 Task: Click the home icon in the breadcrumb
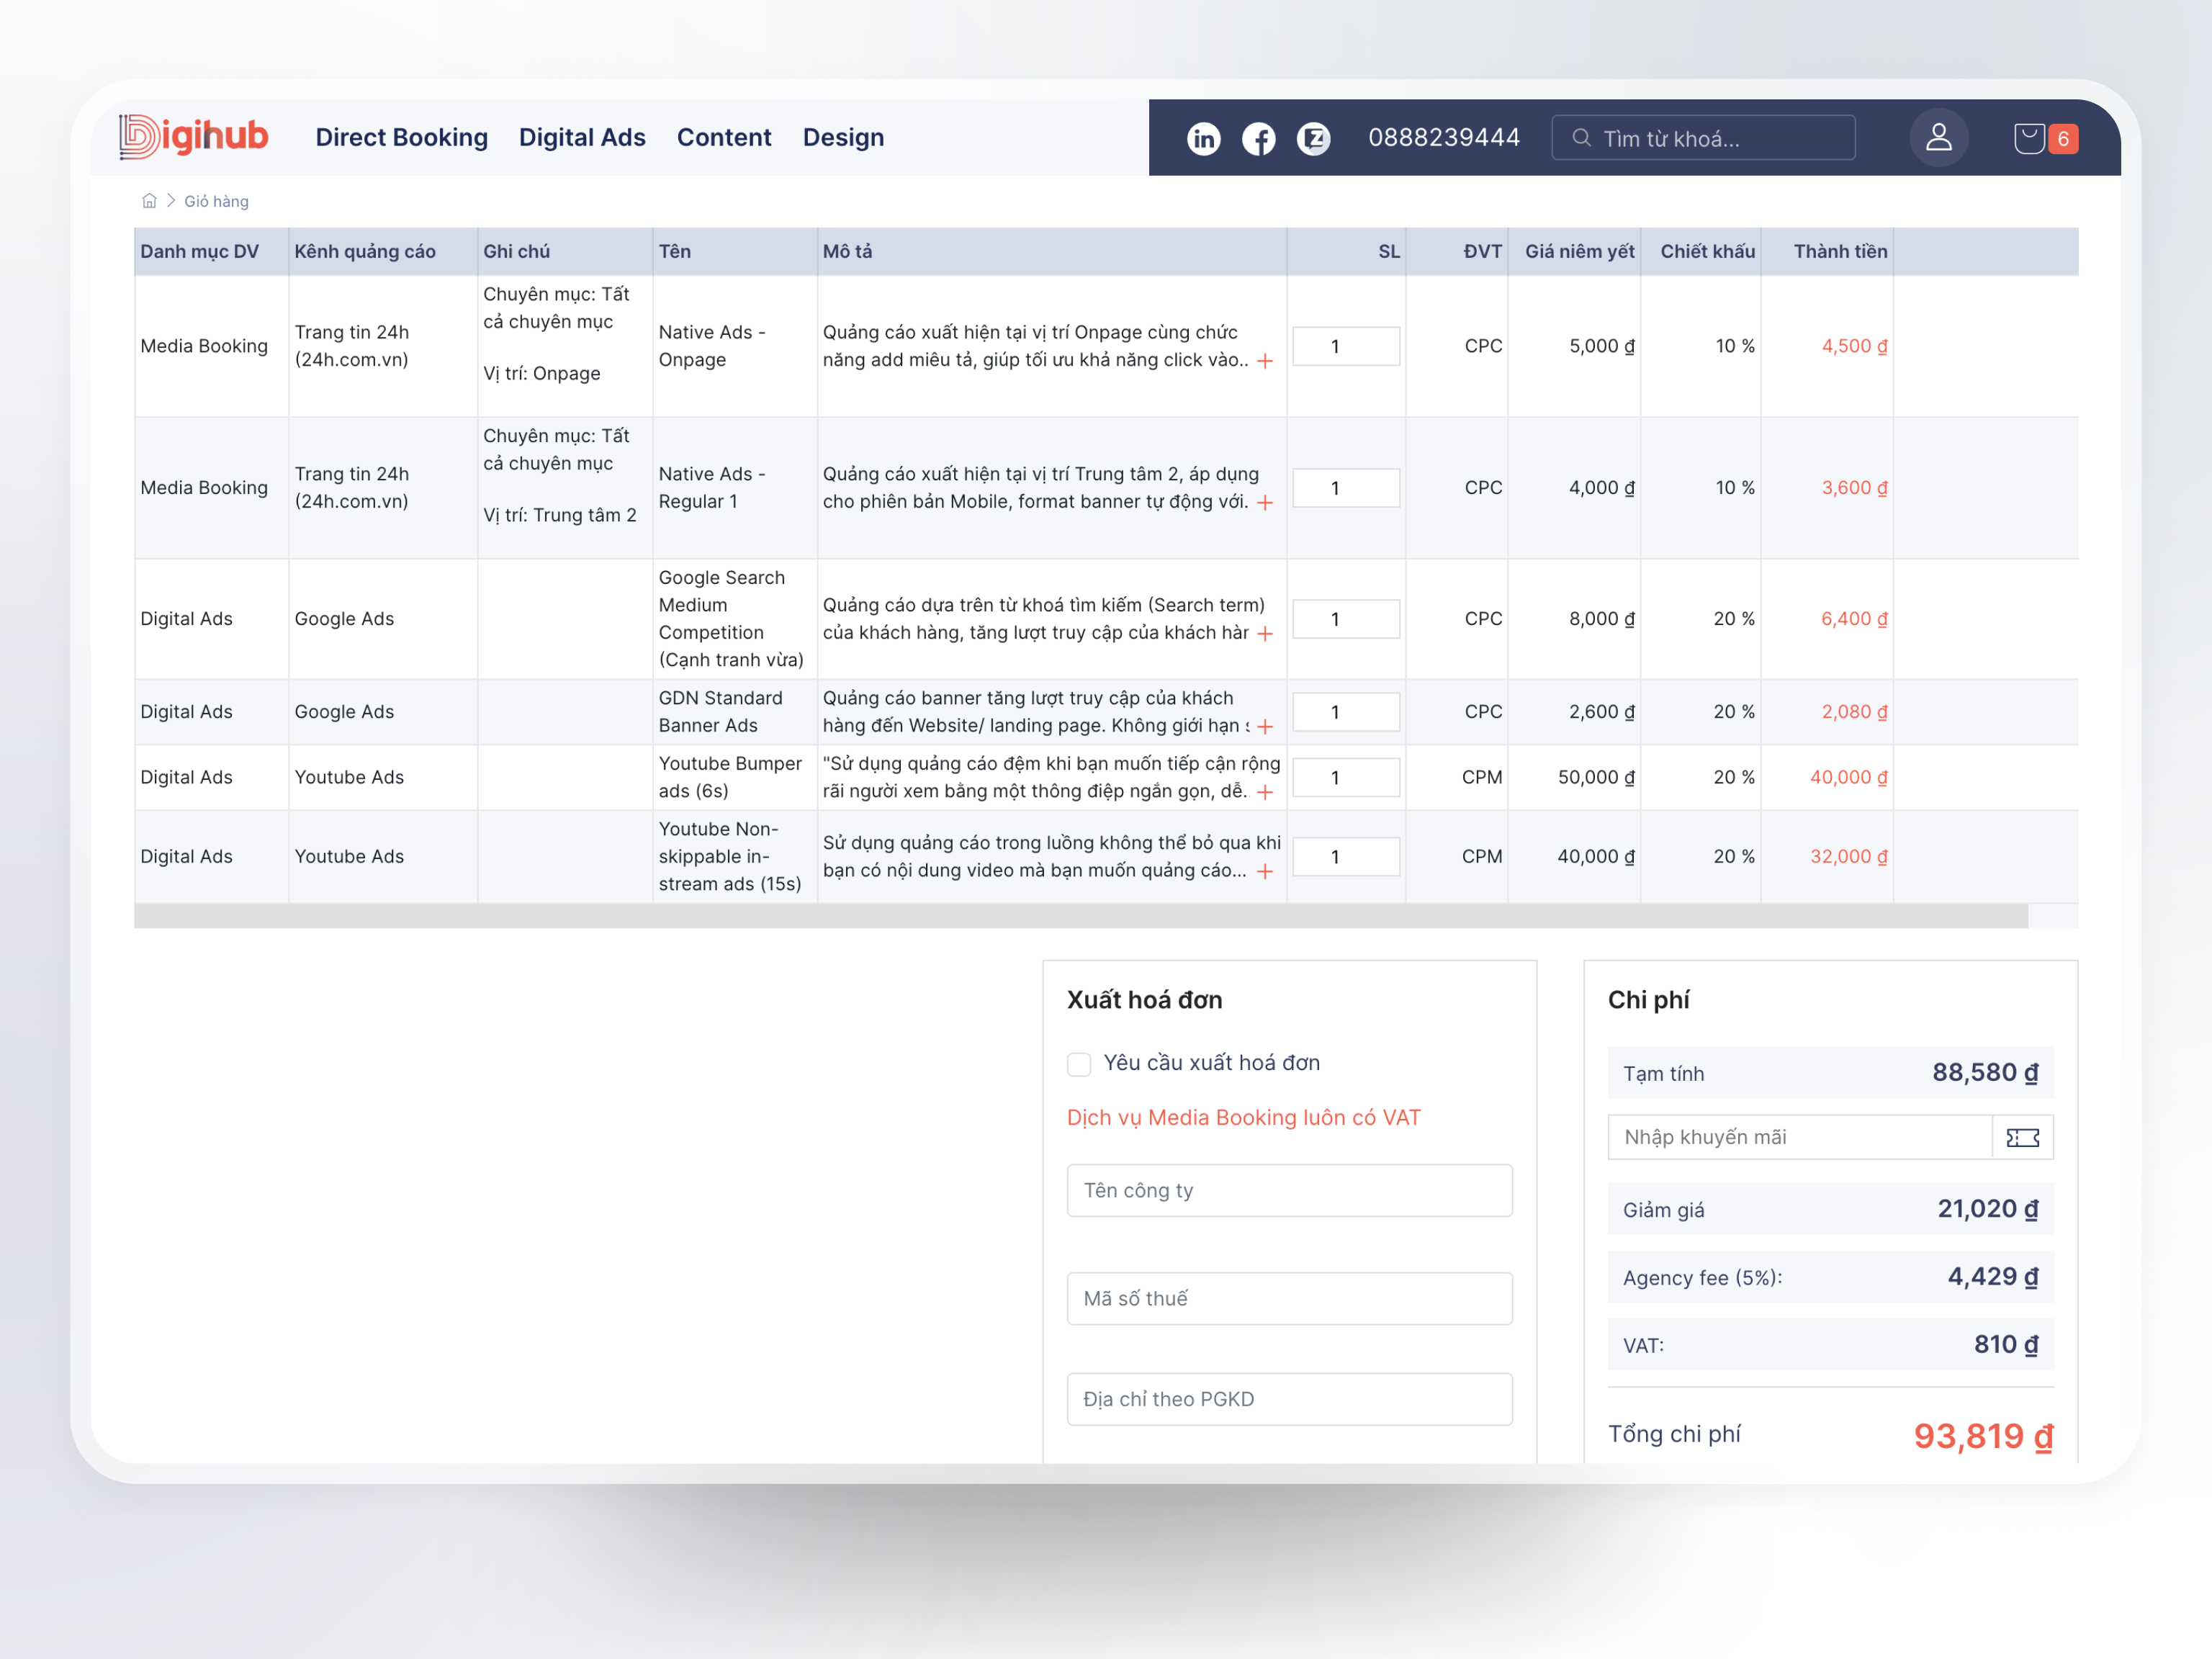tap(149, 200)
